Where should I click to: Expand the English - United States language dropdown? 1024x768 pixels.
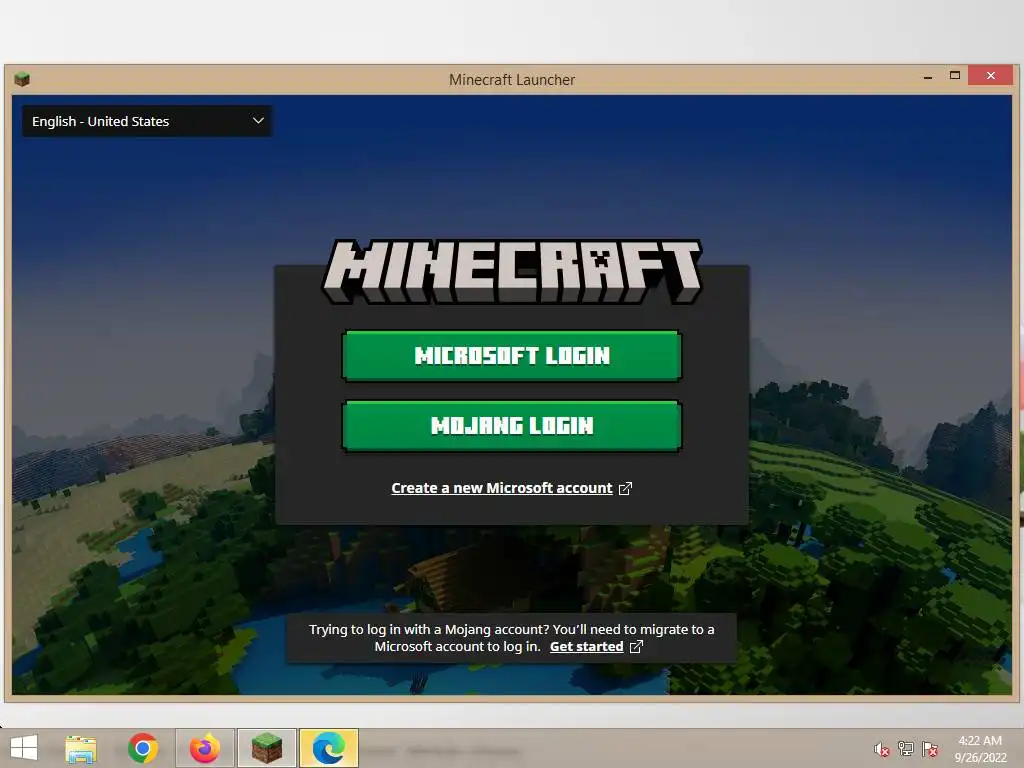pyautogui.click(x=147, y=121)
